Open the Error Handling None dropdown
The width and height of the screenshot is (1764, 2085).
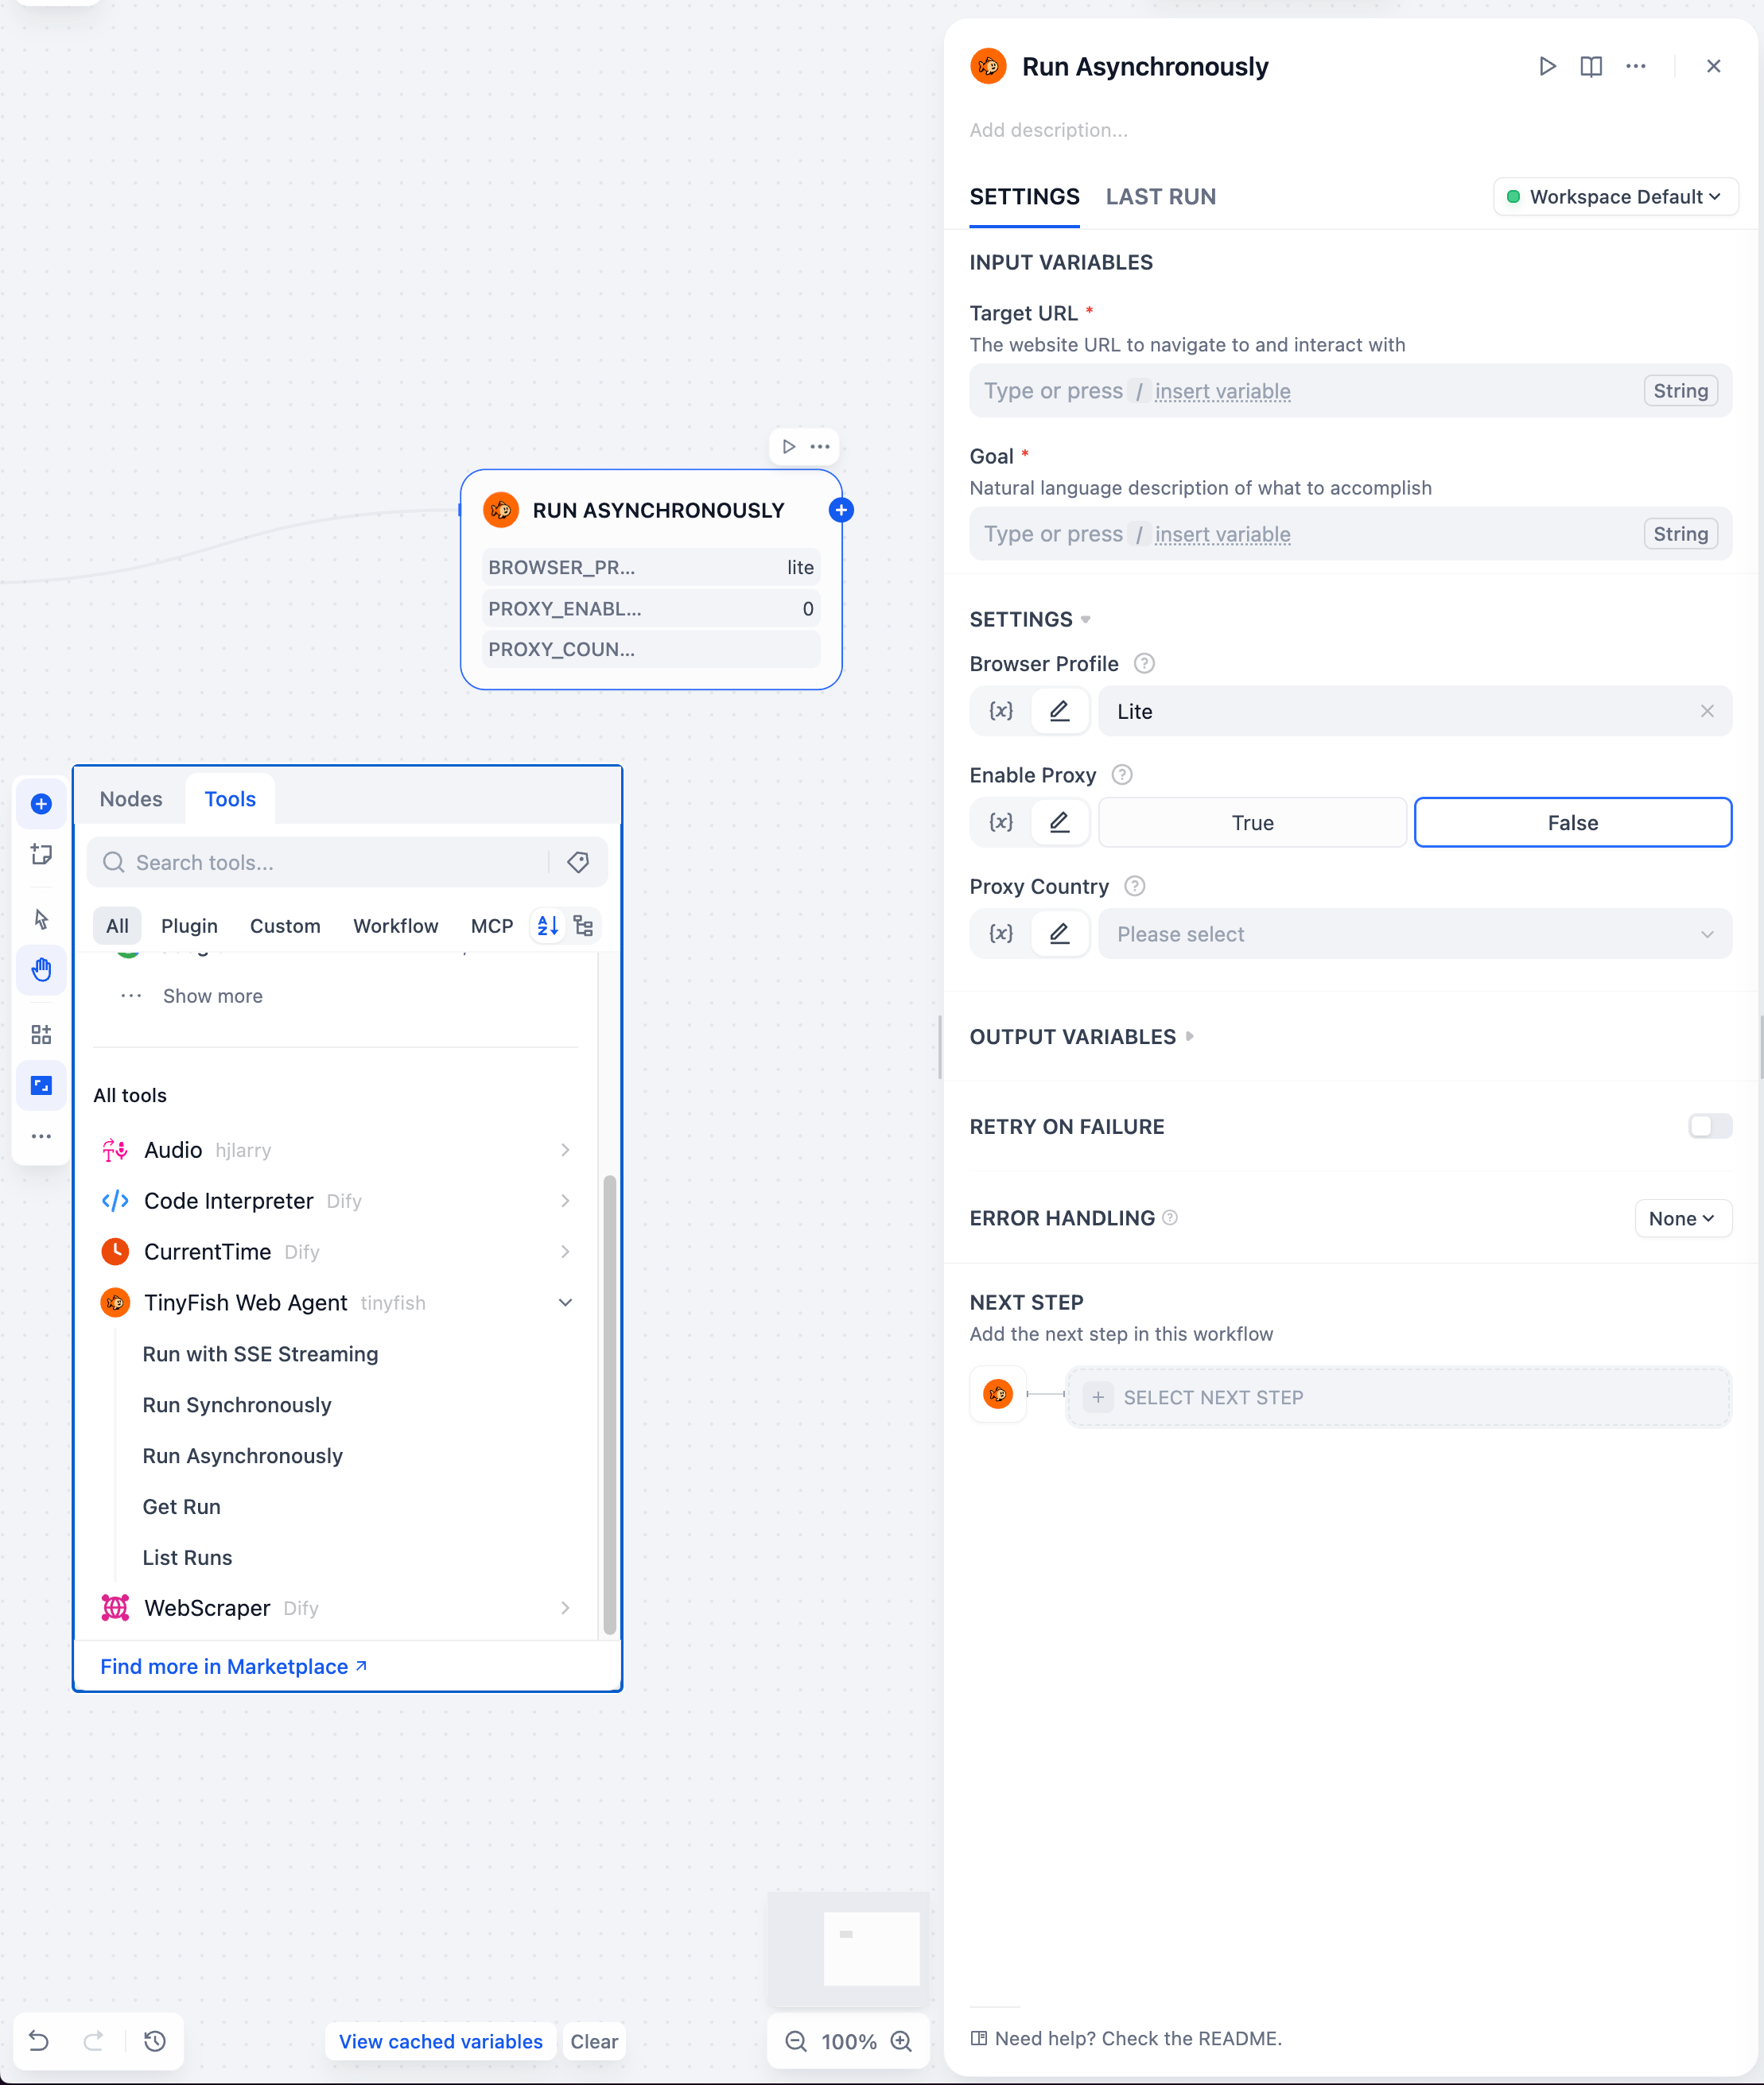(1682, 1218)
